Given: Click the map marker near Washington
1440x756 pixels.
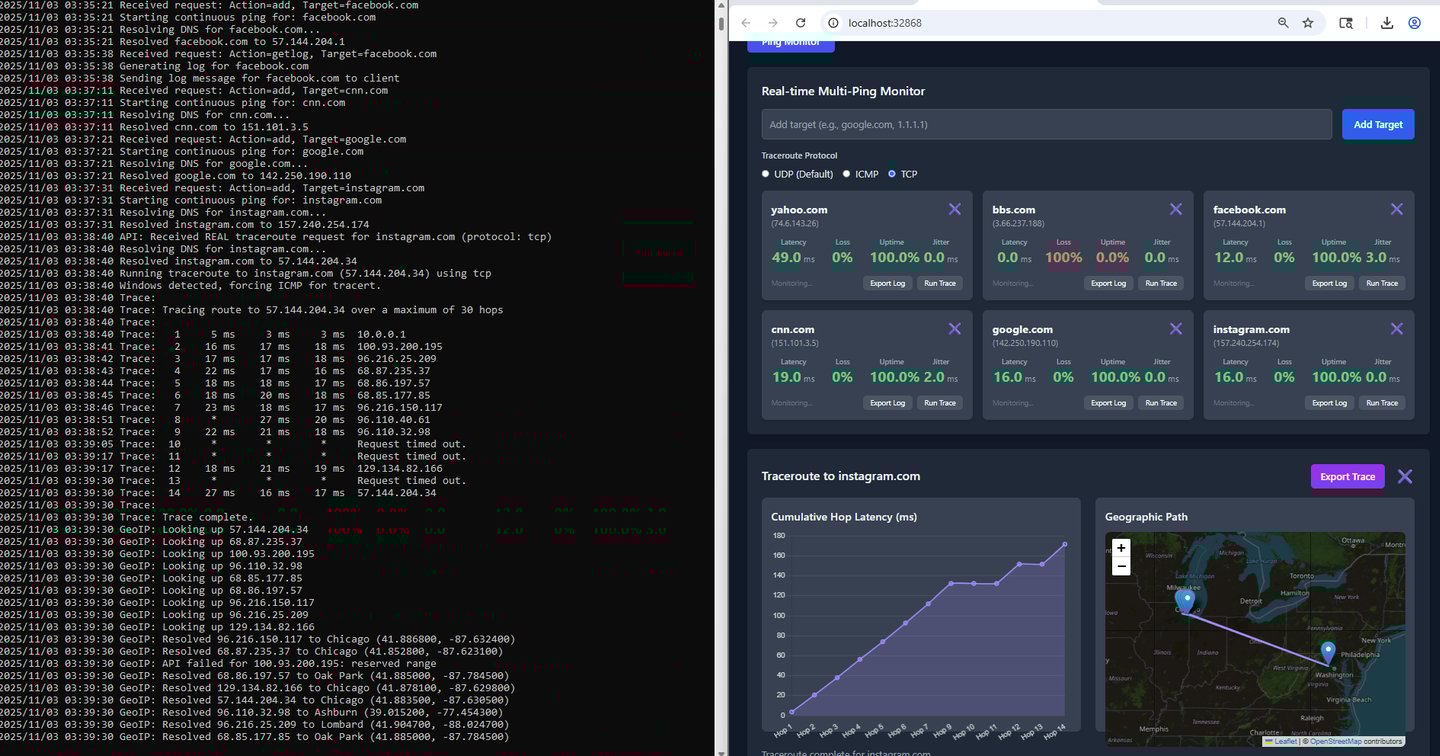Looking at the screenshot, I should click(x=1328, y=651).
